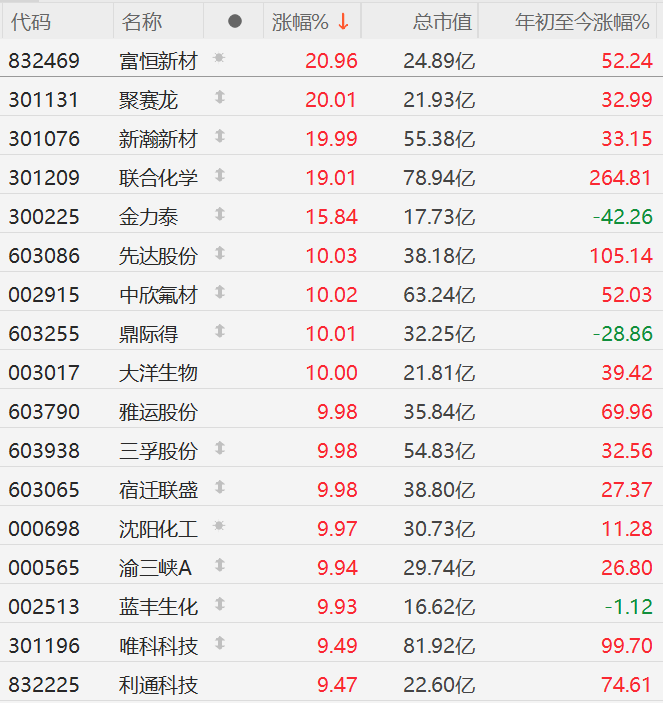Click the 名称 column header
The image size is (663, 703).
142,21
